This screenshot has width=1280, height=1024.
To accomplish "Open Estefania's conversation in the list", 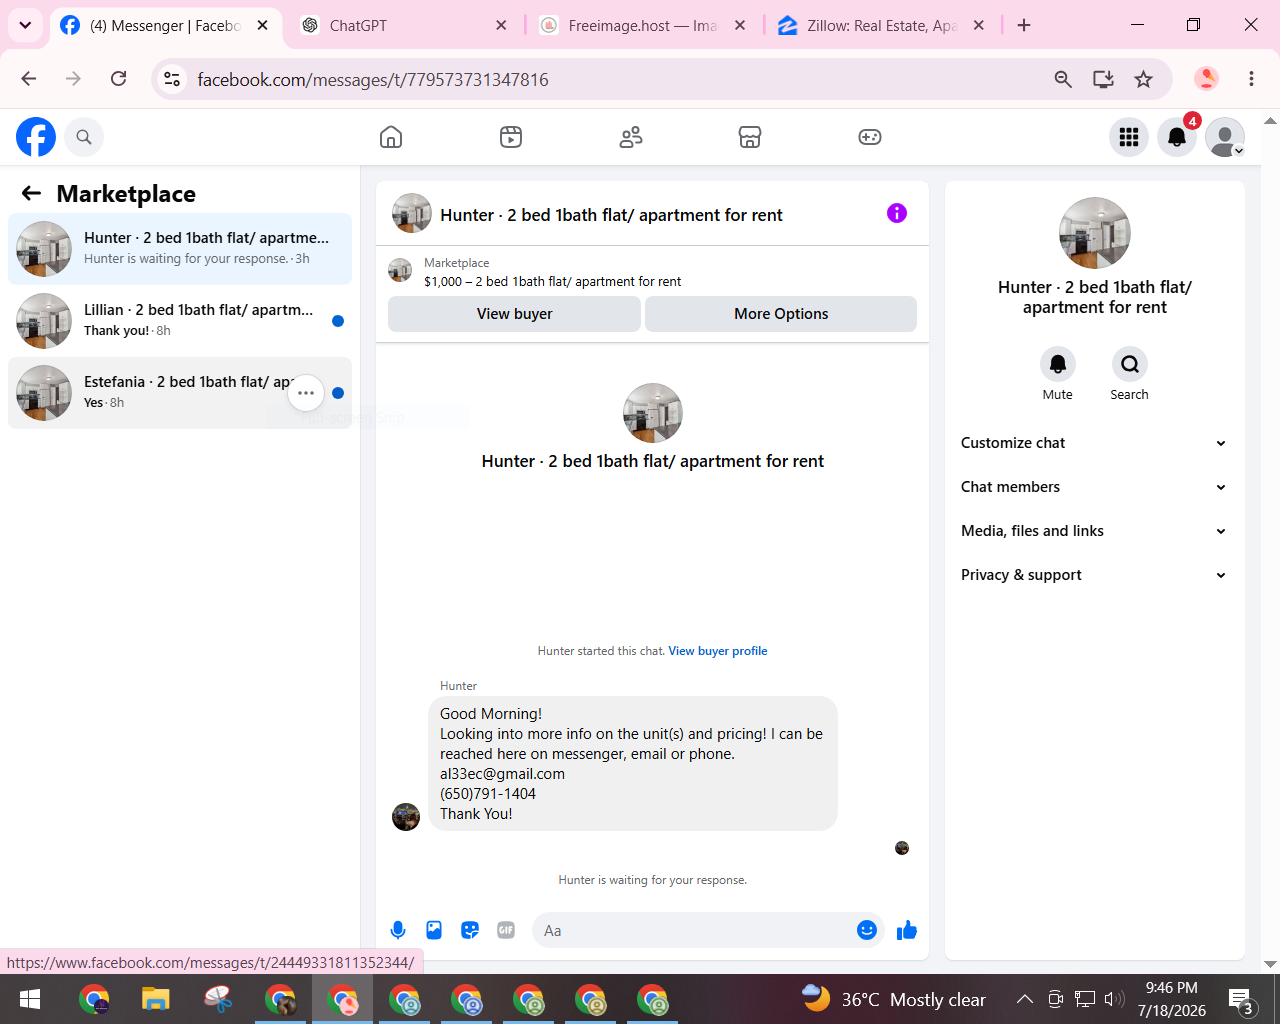I will [180, 393].
